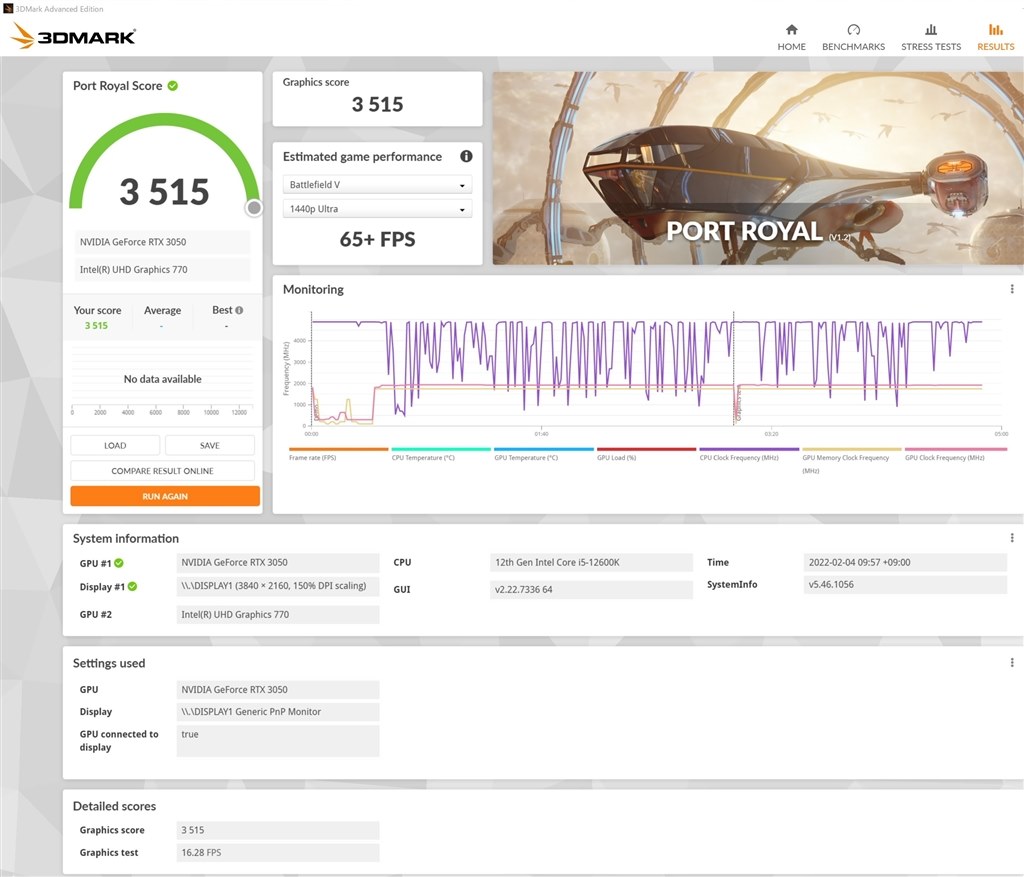Click the DISPLAY1 Generic PnP Monitor value
Viewport: 1024px width, 877px height.
coord(278,712)
